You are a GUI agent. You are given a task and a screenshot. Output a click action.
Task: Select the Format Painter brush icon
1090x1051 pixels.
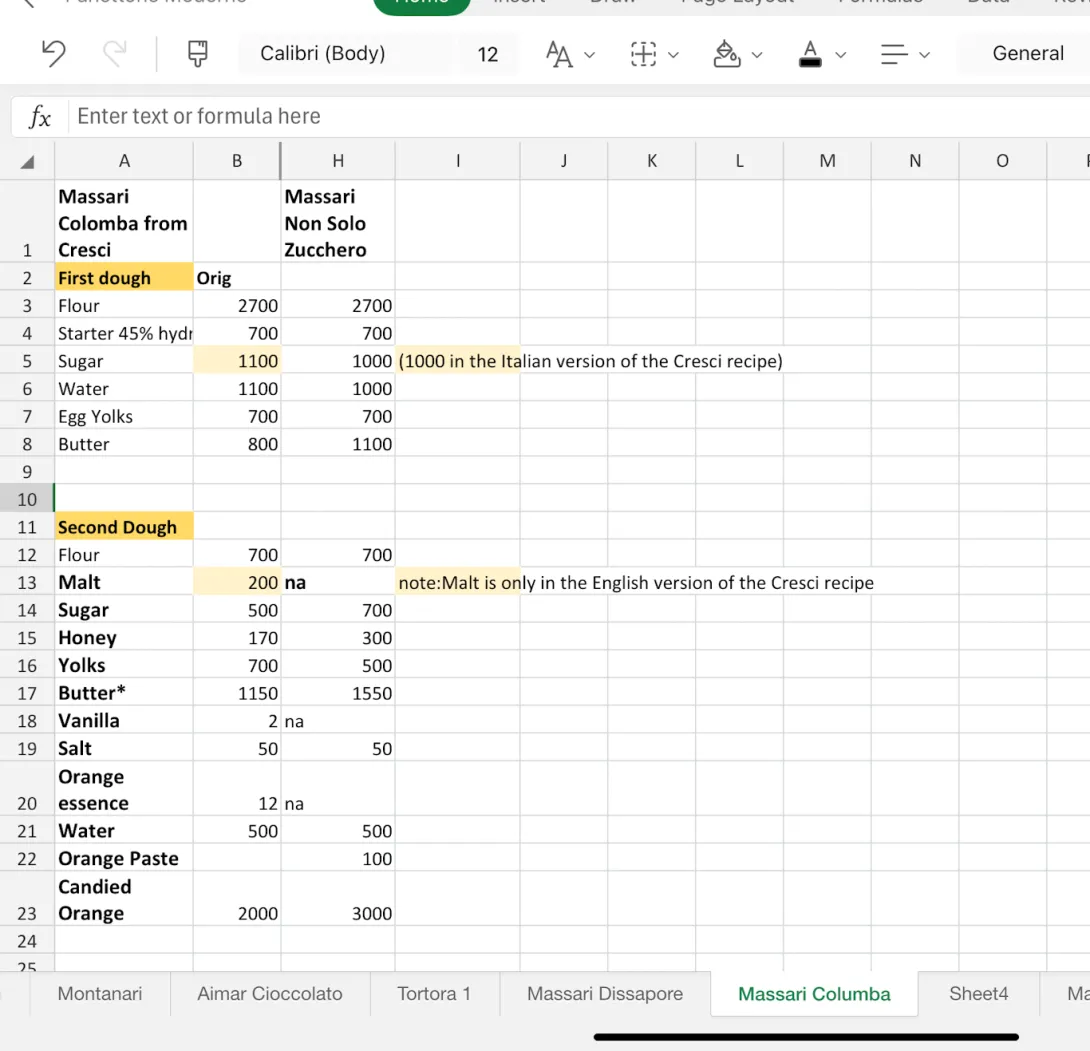point(198,54)
